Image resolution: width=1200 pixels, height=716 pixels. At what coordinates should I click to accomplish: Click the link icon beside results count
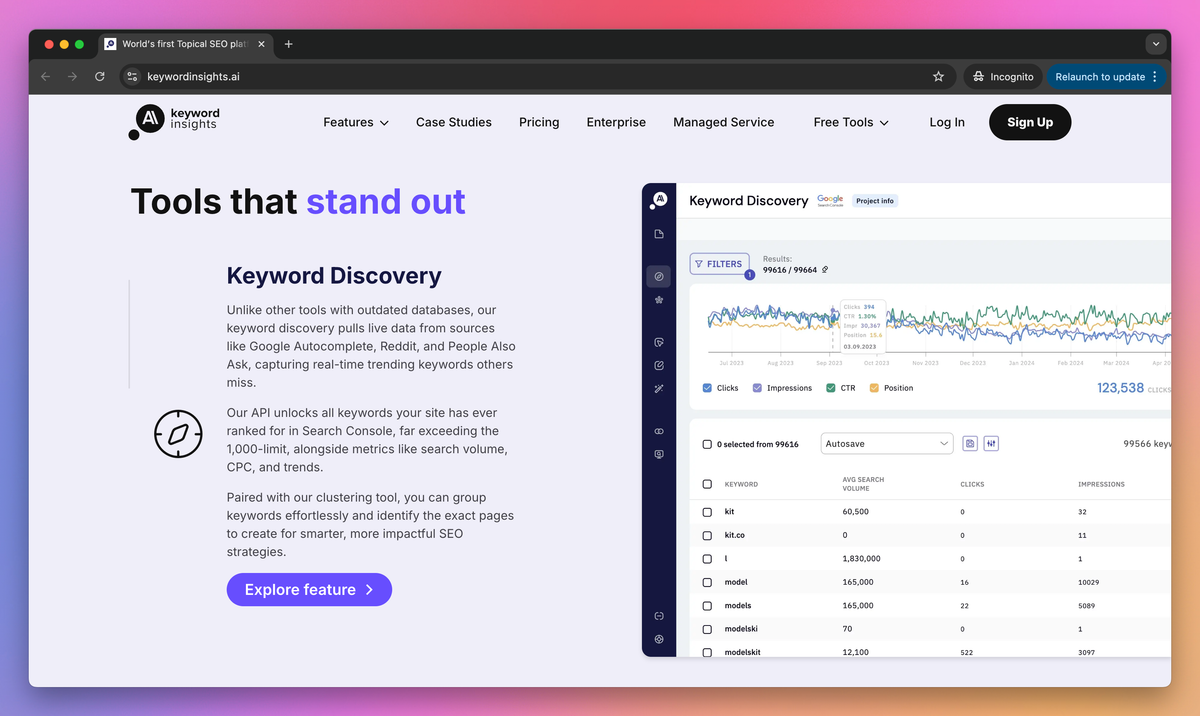tap(825, 270)
